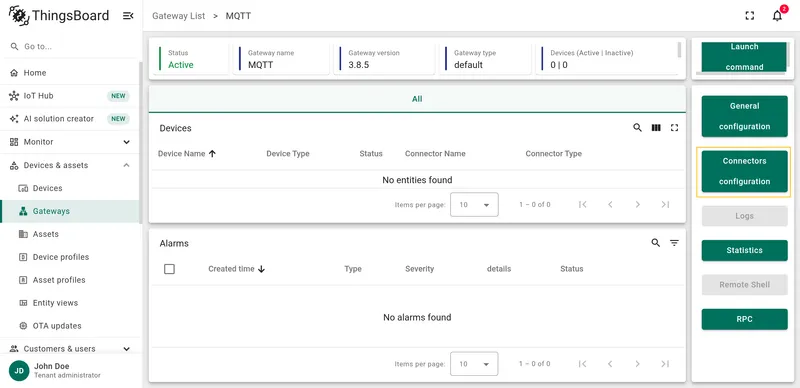Screen dimensions: 800x388
Task: Click John Doe user name
Action: [52, 366]
